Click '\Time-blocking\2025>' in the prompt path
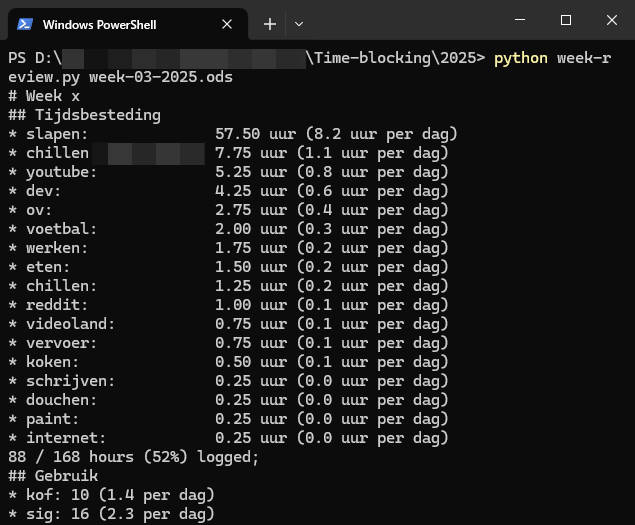This screenshot has height=525, width=635. 396,59
